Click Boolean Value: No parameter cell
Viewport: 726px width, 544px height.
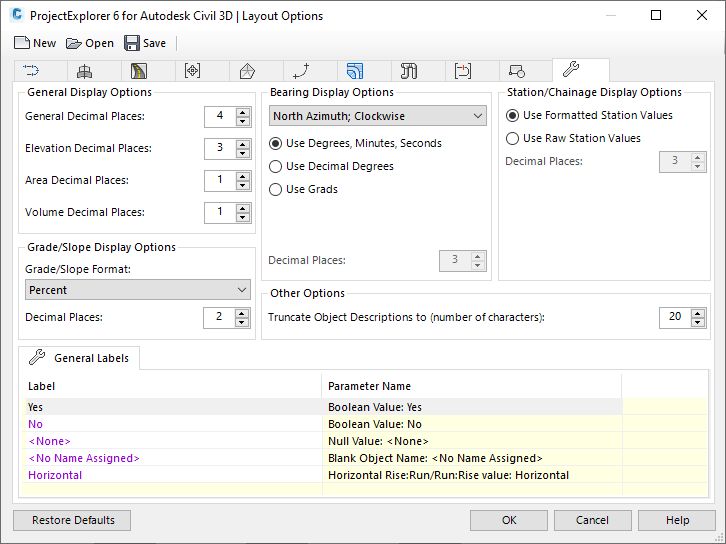(472, 424)
